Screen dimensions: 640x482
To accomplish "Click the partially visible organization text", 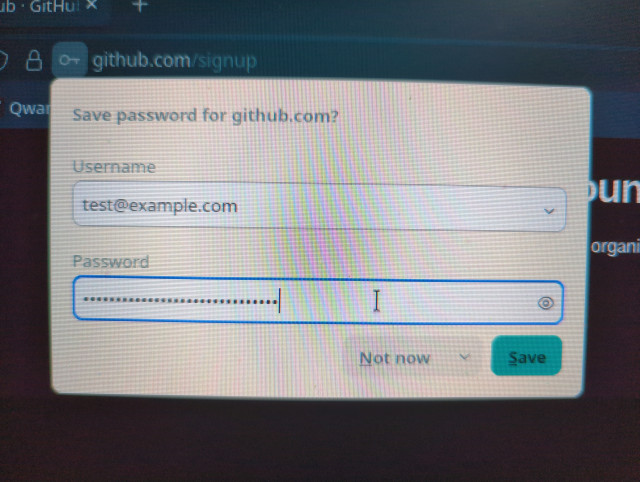I will 616,247.
